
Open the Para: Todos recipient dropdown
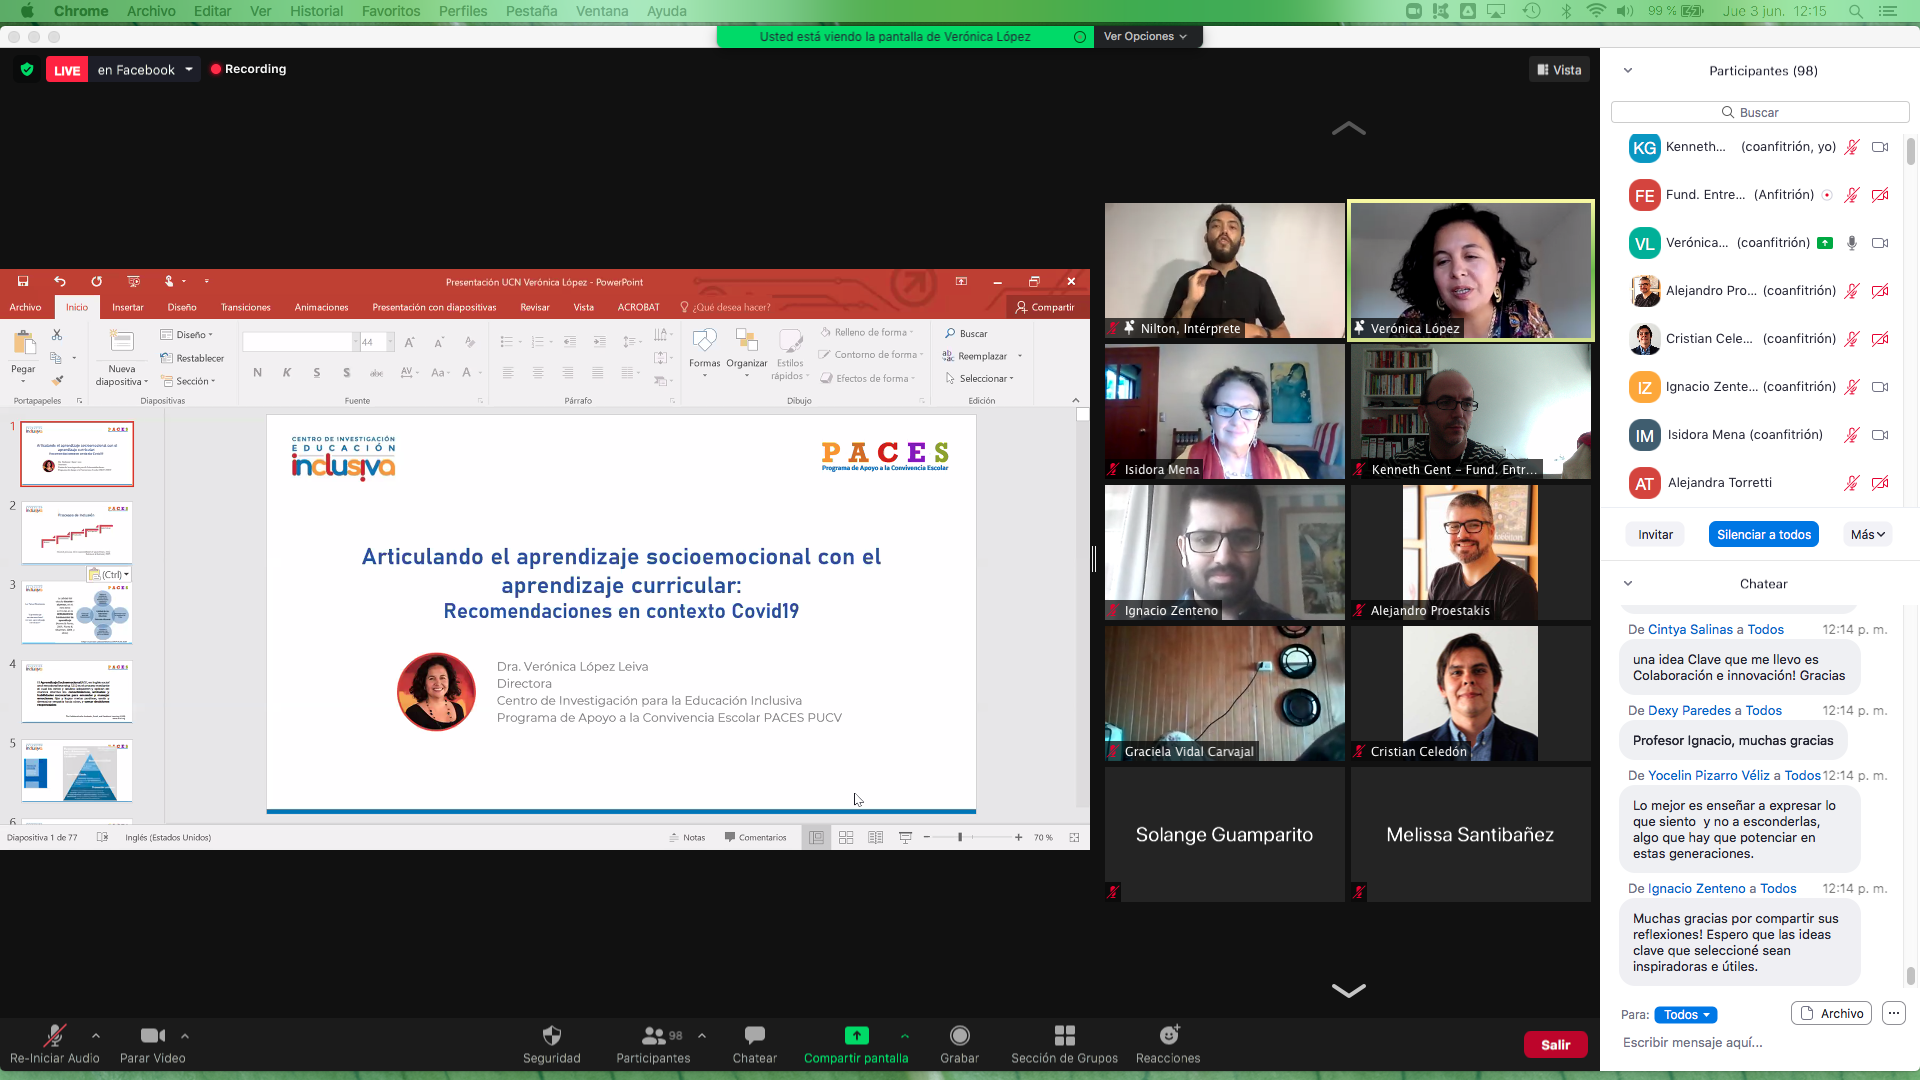[x=1685, y=1015]
